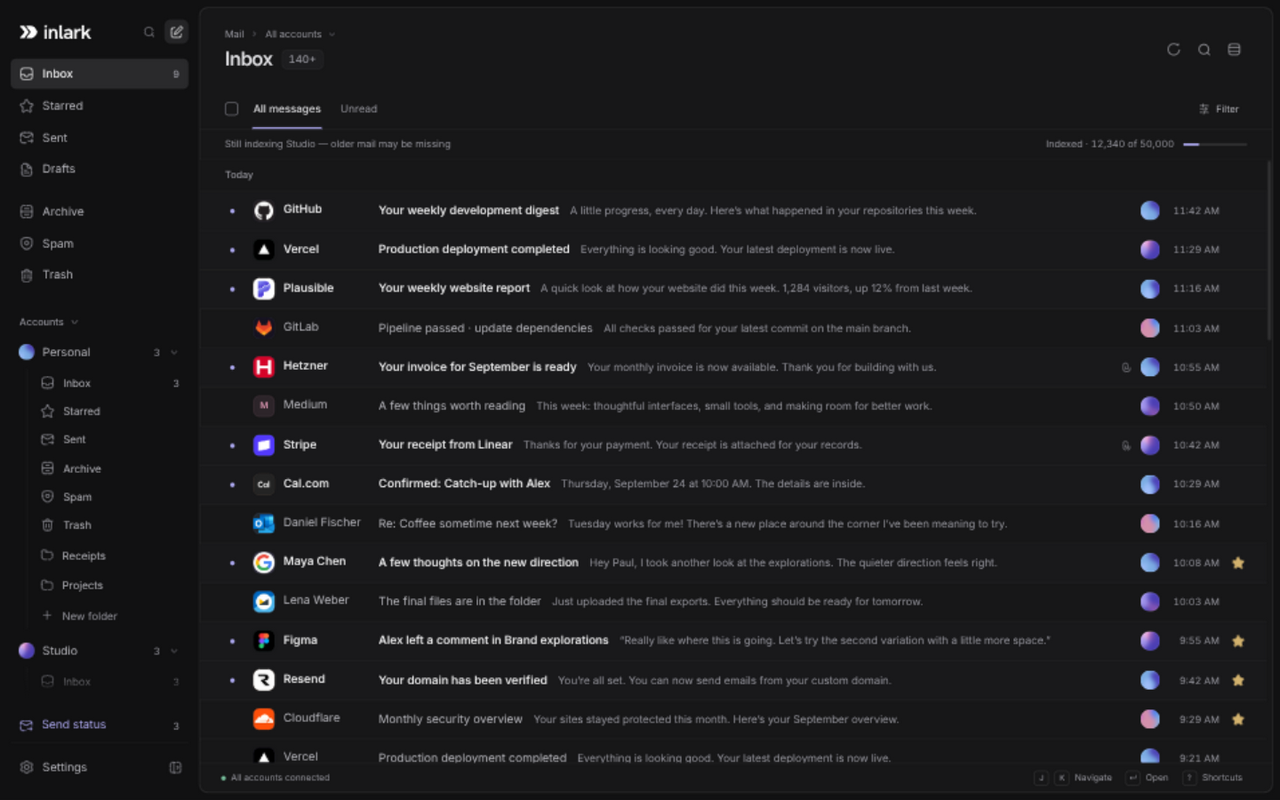Image resolution: width=1280 pixels, height=800 pixels.
Task: Open the All accounts breadcrumb dropdown
Action: (300, 34)
